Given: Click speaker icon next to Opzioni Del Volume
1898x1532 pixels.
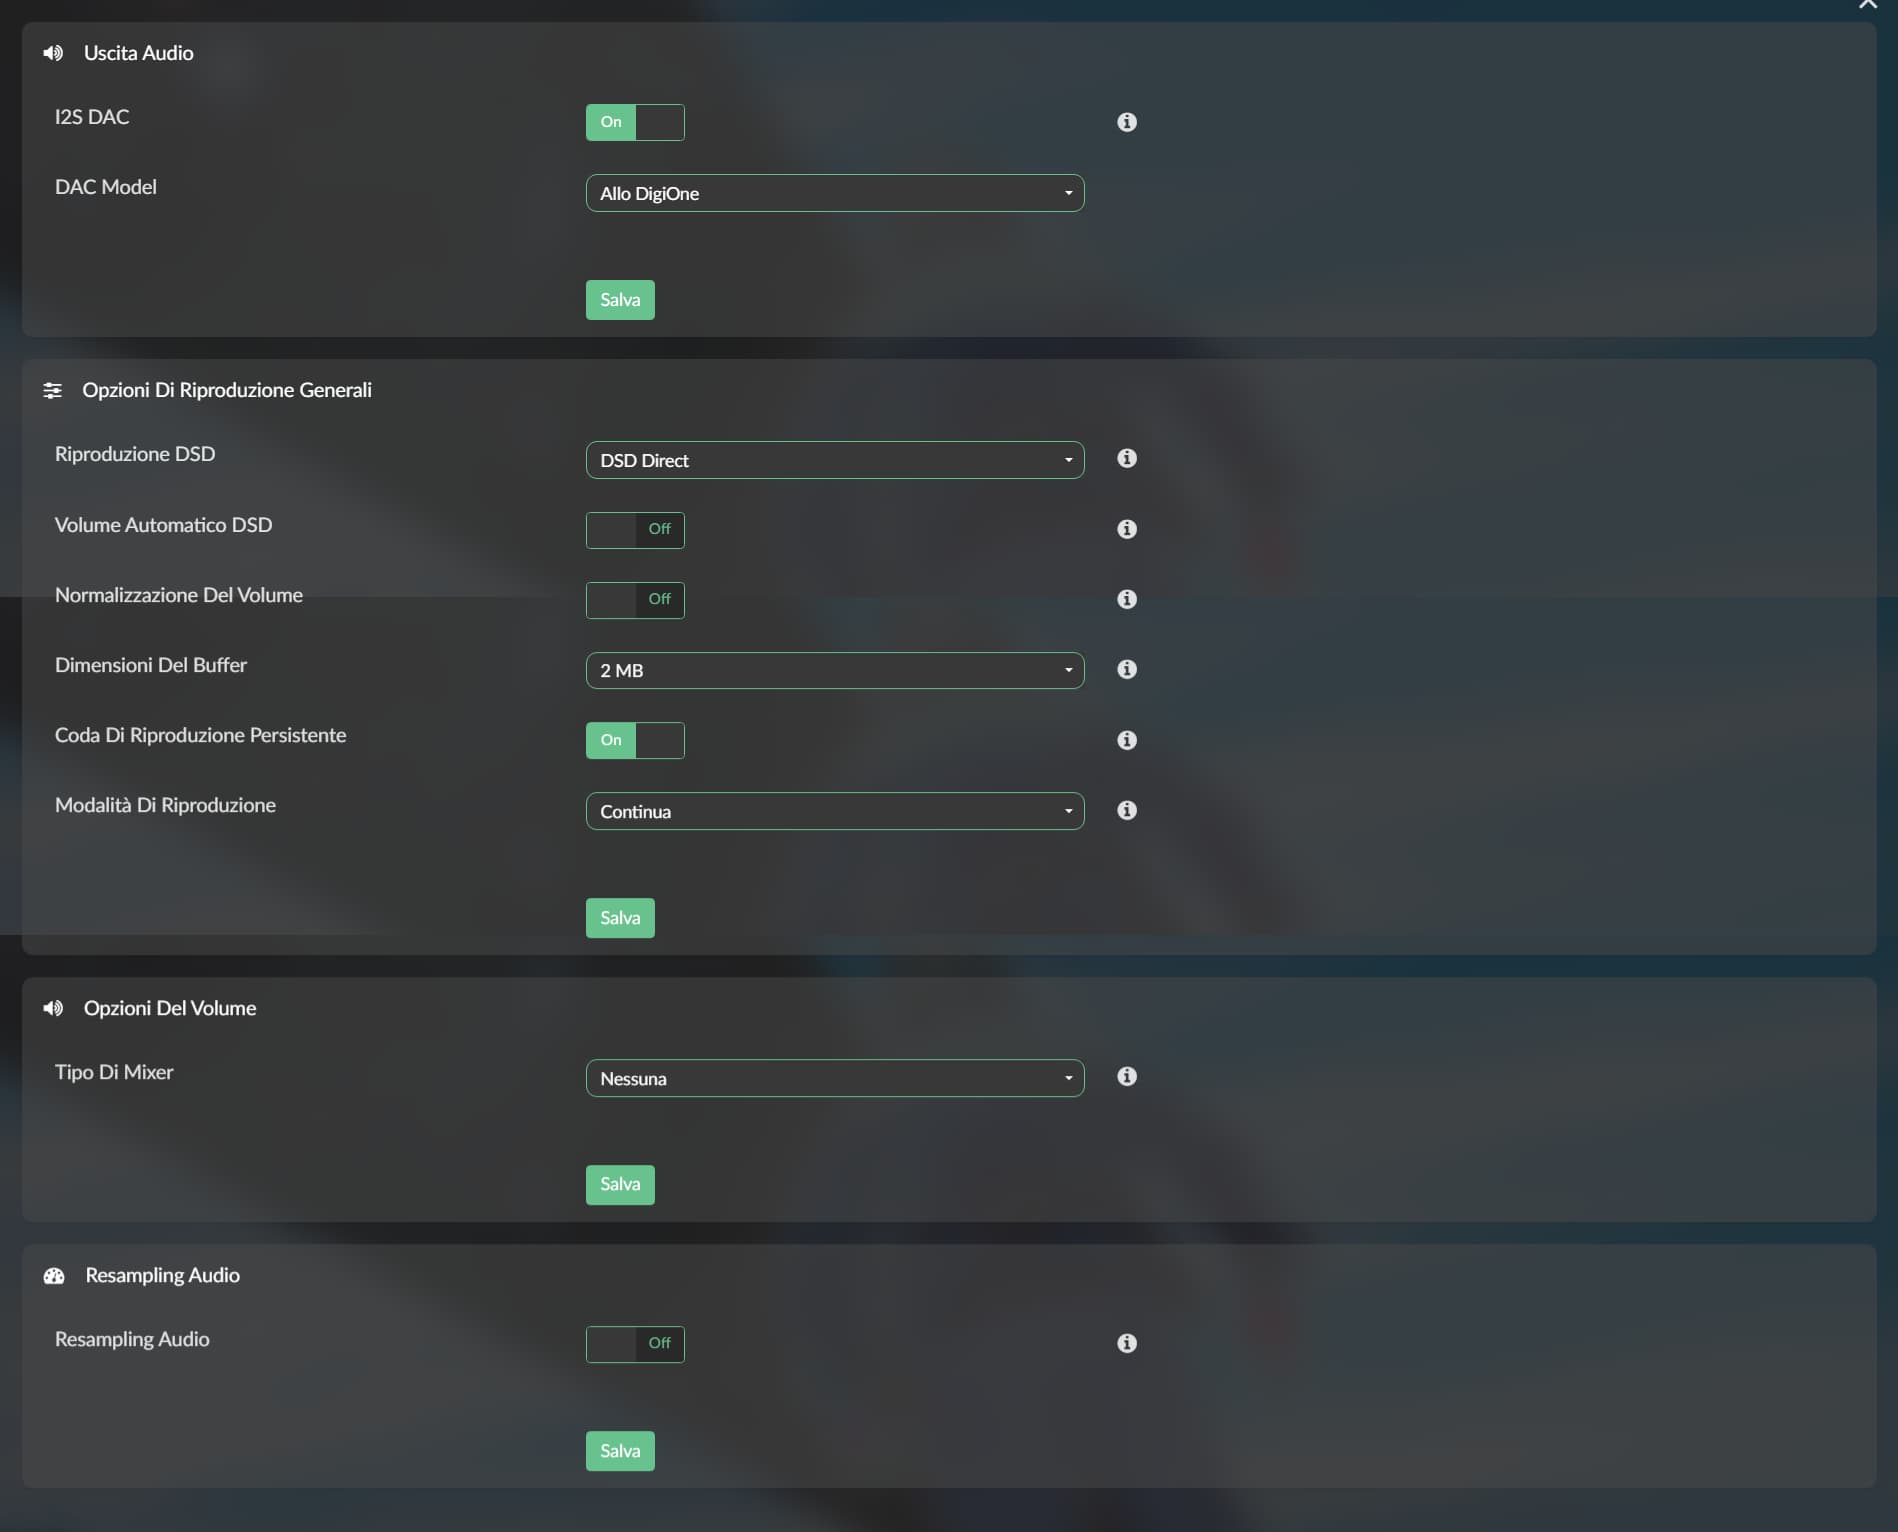Looking at the screenshot, I should coord(53,1008).
